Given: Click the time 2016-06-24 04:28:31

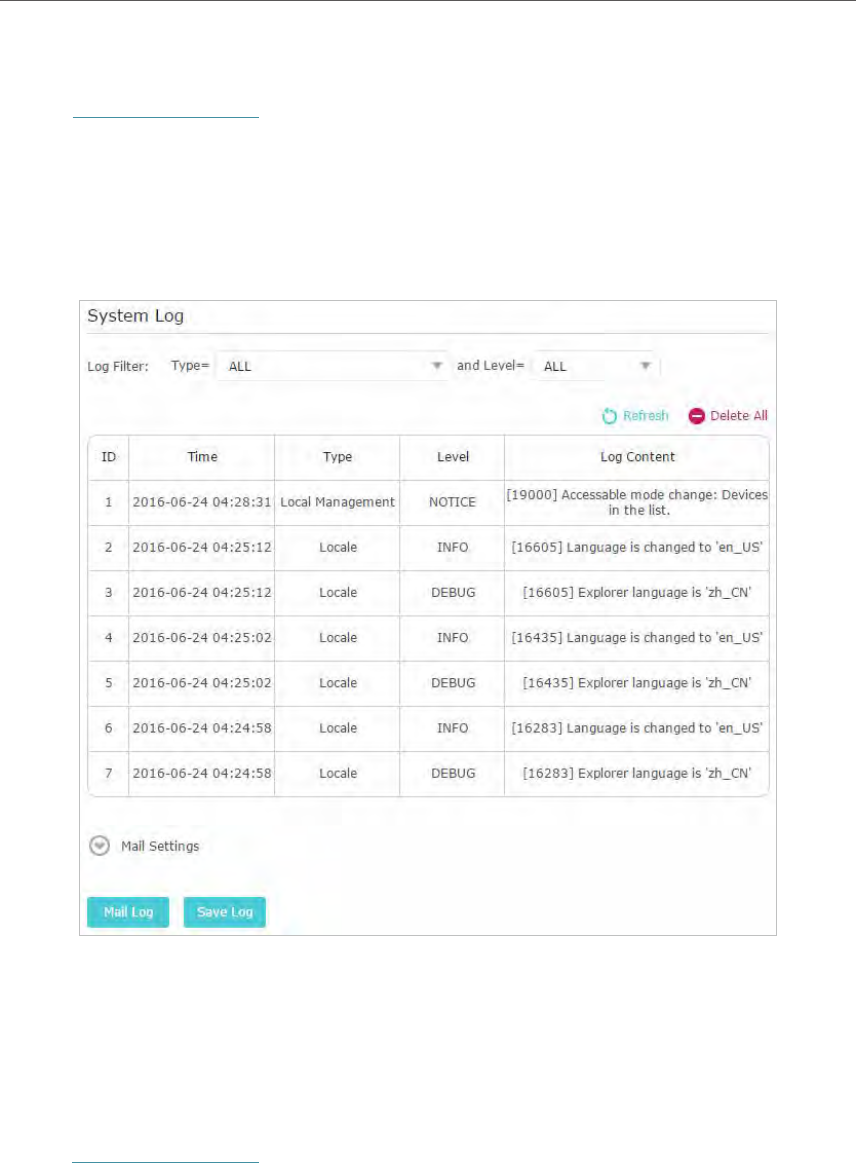Looking at the screenshot, I should pyautogui.click(x=202, y=502).
